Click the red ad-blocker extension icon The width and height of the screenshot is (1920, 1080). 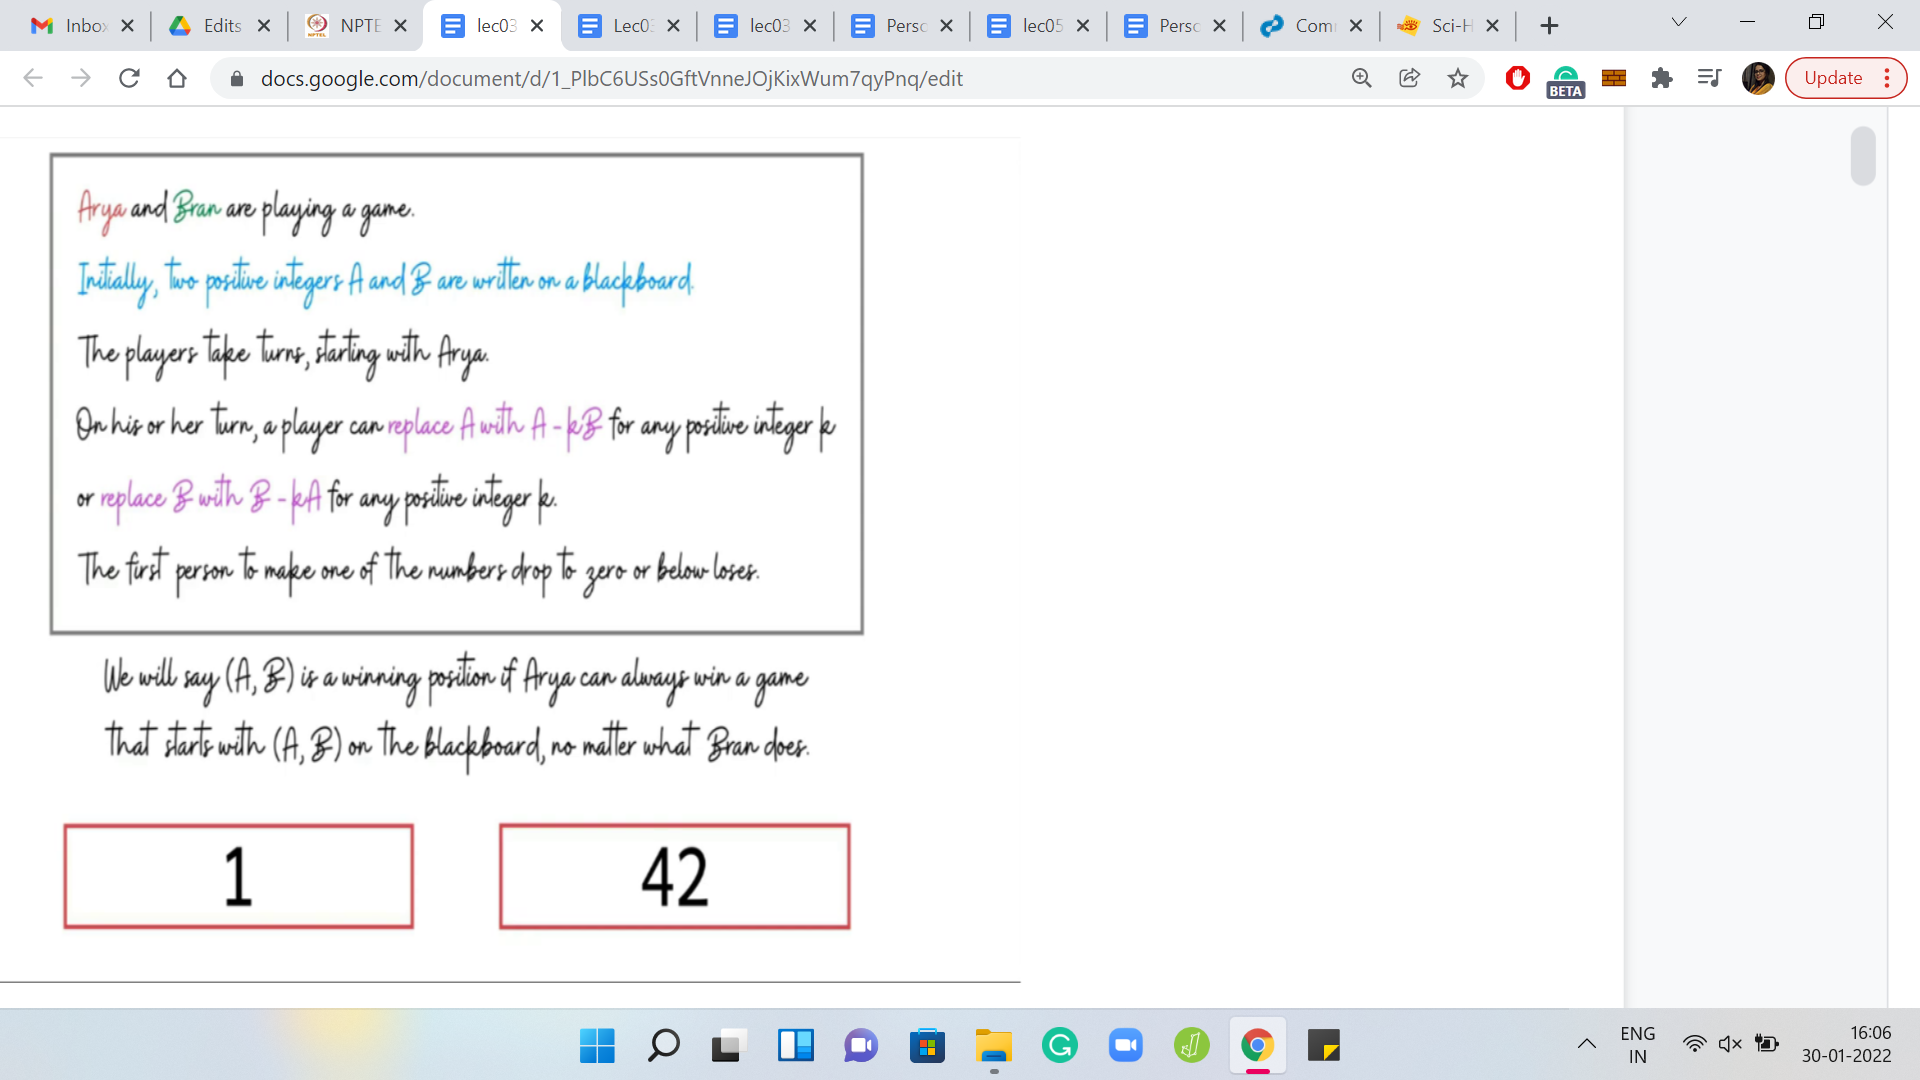(1517, 78)
